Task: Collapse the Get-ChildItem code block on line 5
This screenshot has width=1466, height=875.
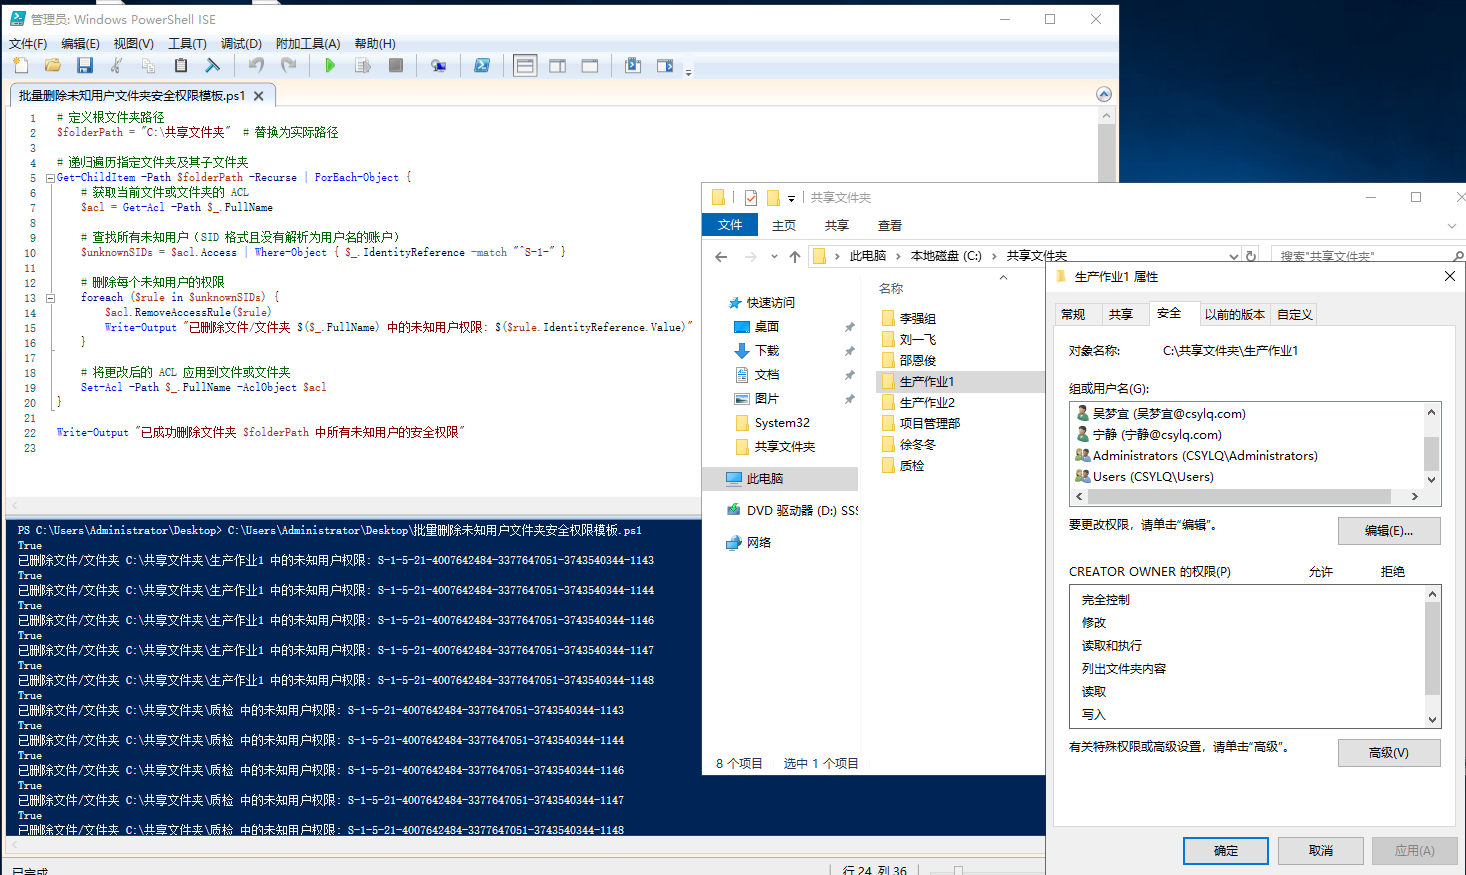Action: (x=50, y=178)
